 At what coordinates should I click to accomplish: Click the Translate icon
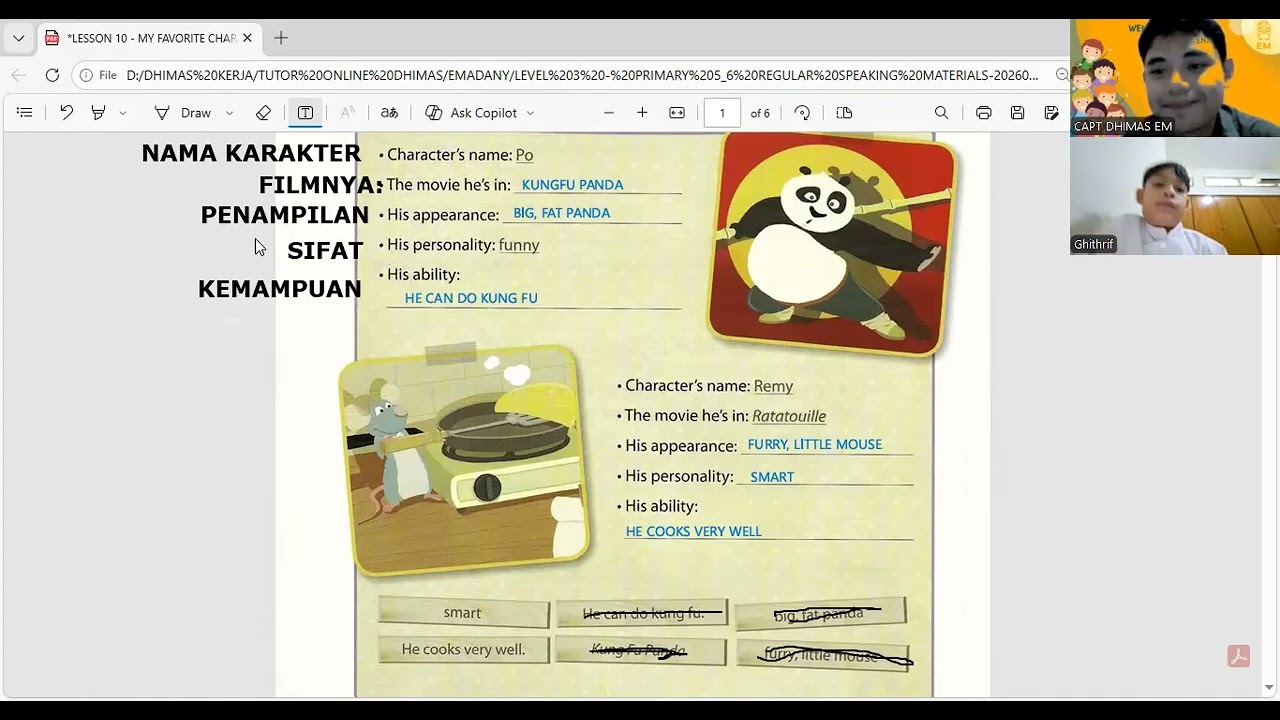coord(390,113)
